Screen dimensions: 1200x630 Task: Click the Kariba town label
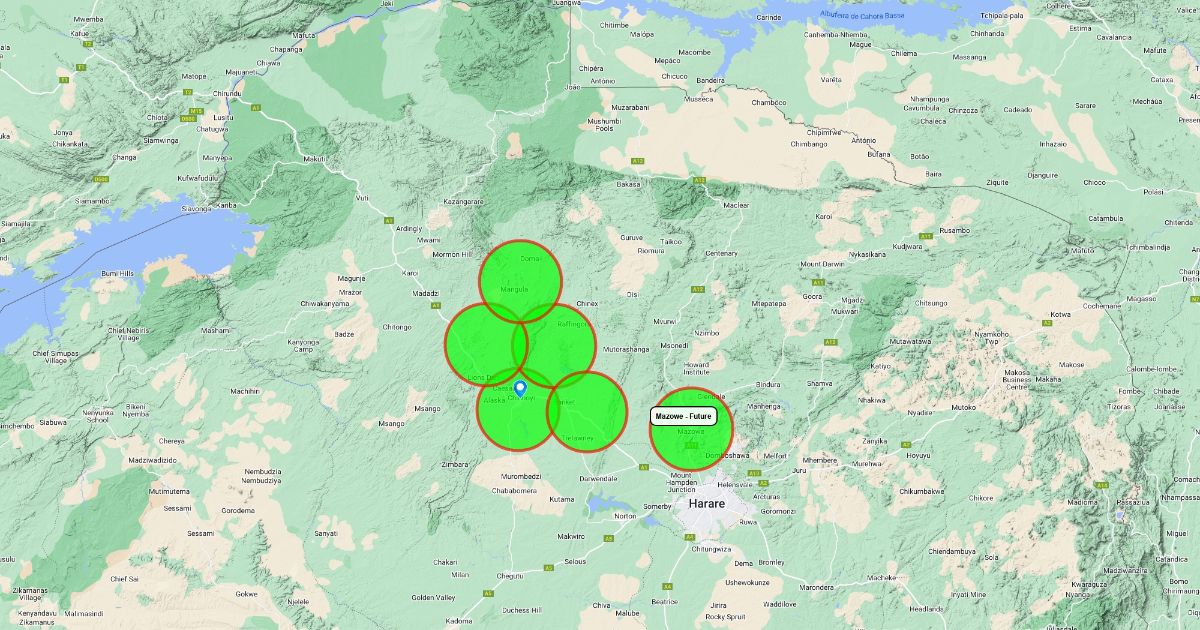click(x=227, y=205)
